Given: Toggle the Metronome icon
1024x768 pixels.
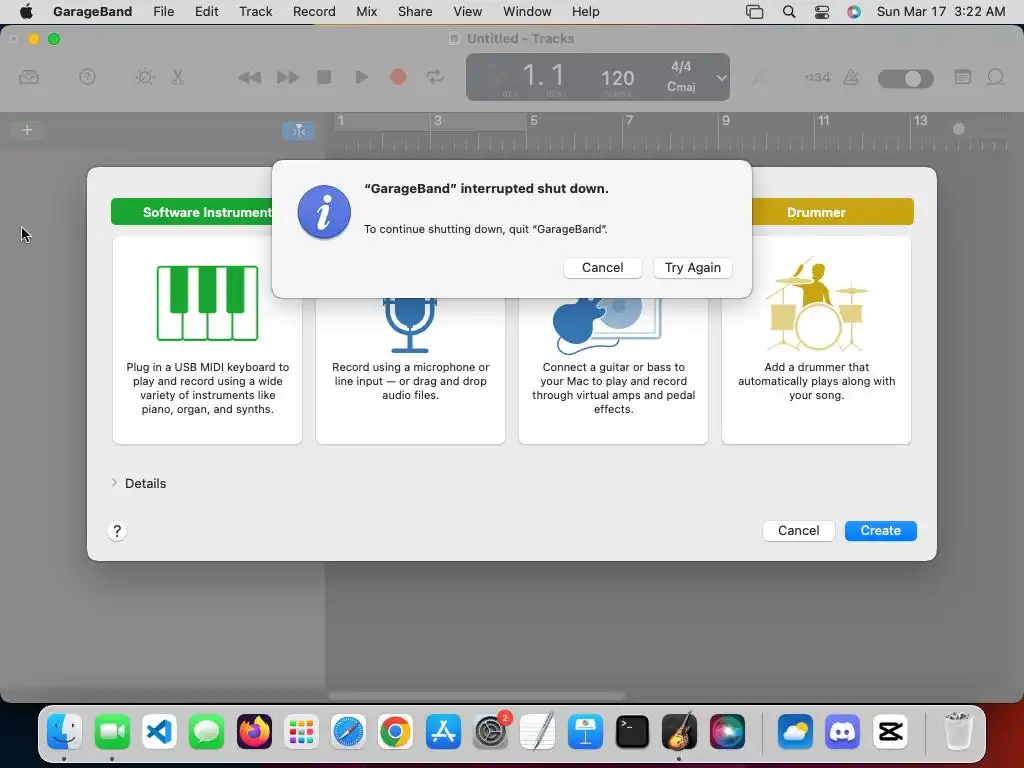Looking at the screenshot, I should click(x=851, y=77).
